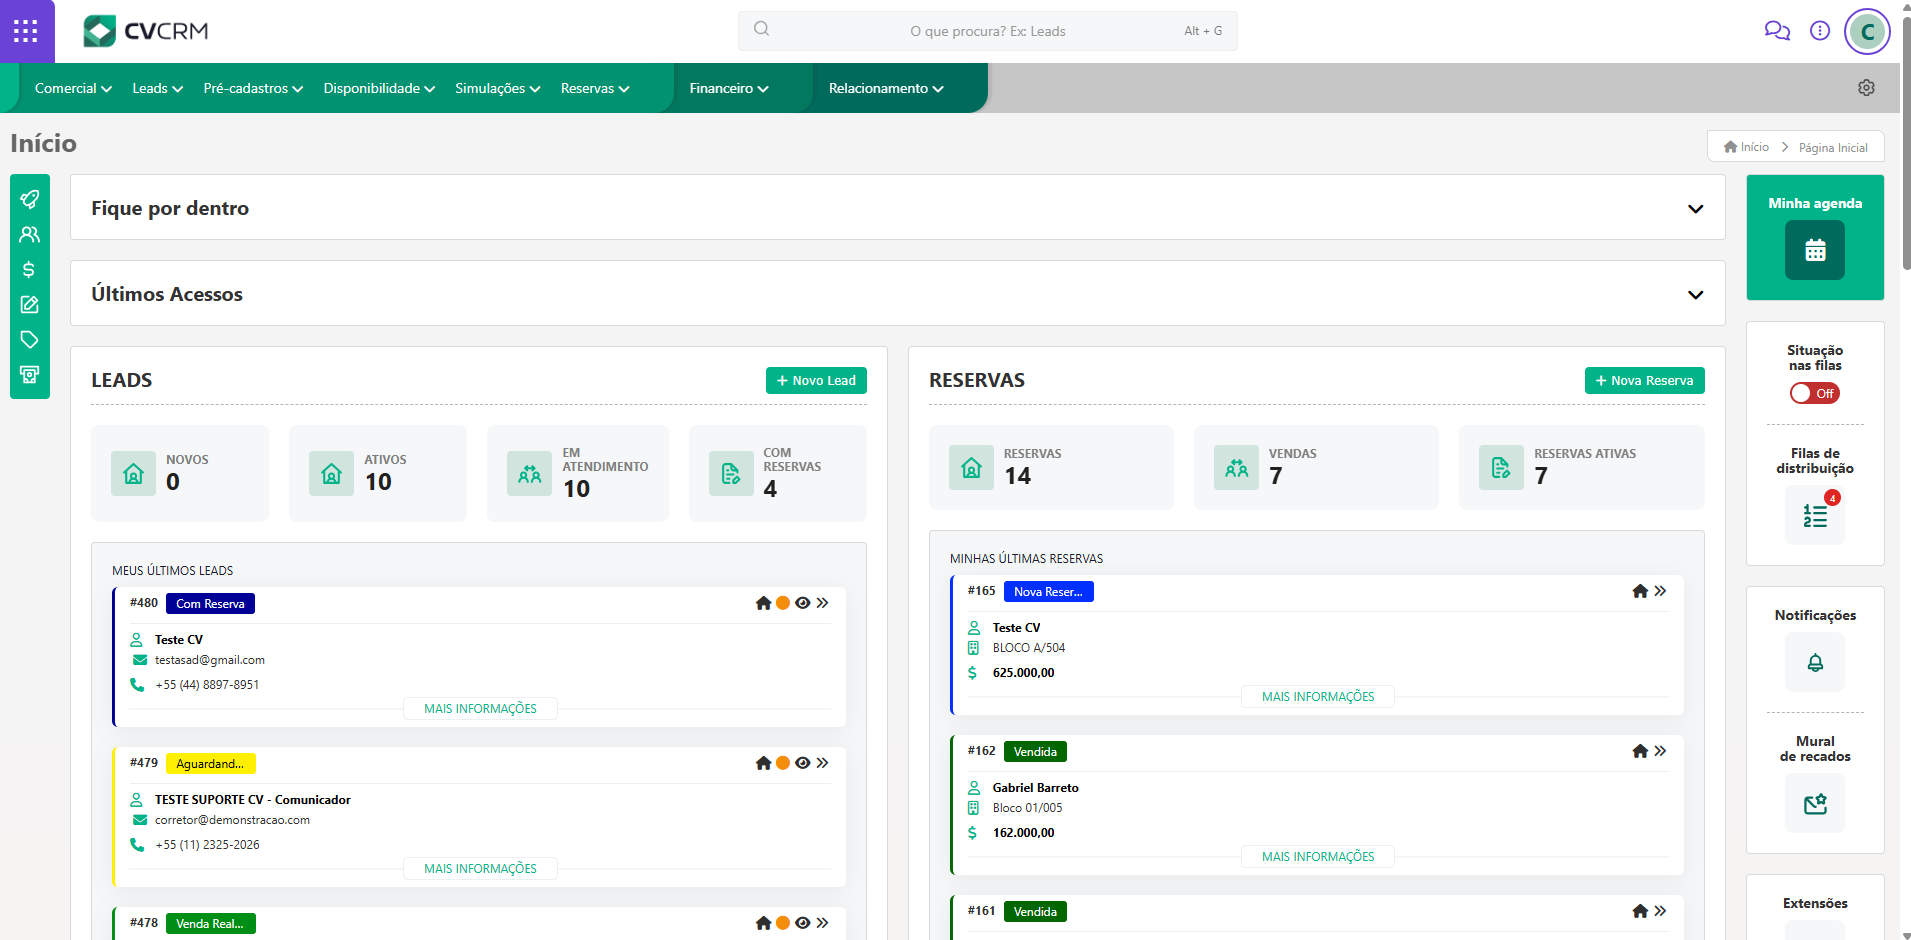Open the Minha agenda calendar icon
The width and height of the screenshot is (1911, 940).
[x=1815, y=250]
